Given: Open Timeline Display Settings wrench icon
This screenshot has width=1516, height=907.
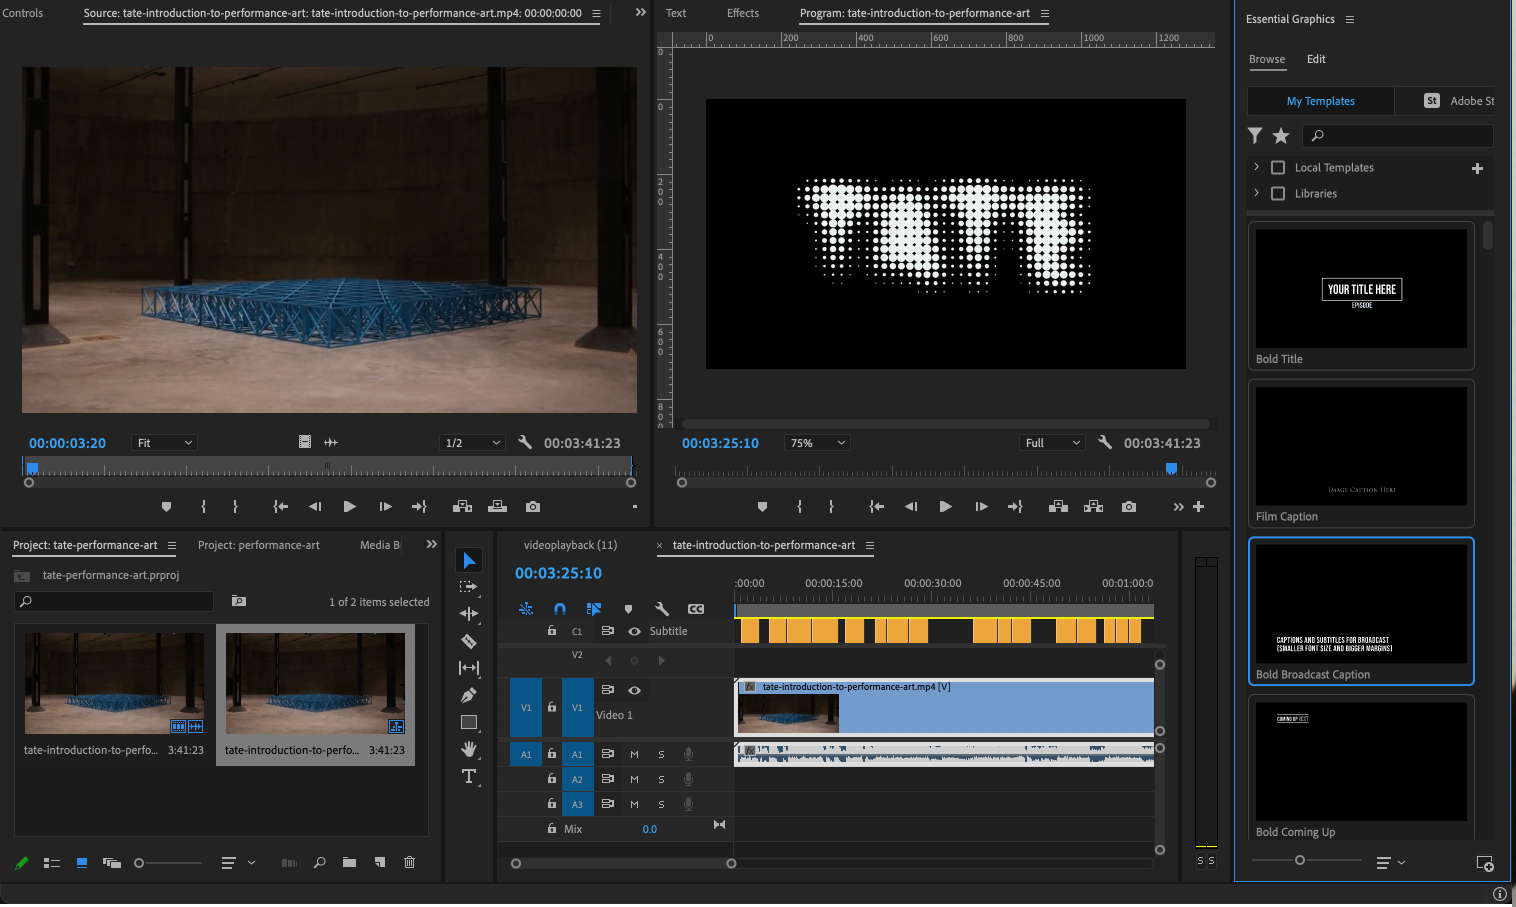Looking at the screenshot, I should click(661, 608).
